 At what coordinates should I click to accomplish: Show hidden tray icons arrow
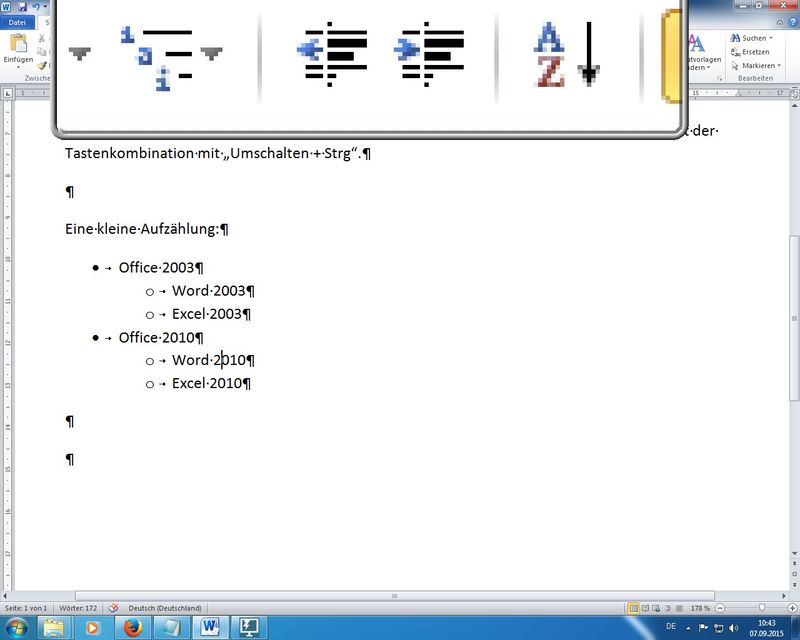pos(688,628)
